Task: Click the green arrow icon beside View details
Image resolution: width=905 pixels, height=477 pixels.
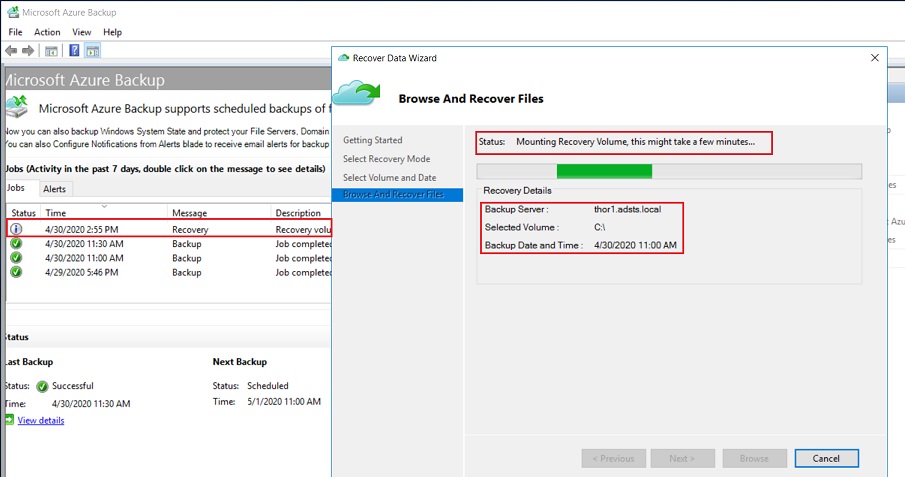Action: 10,420
